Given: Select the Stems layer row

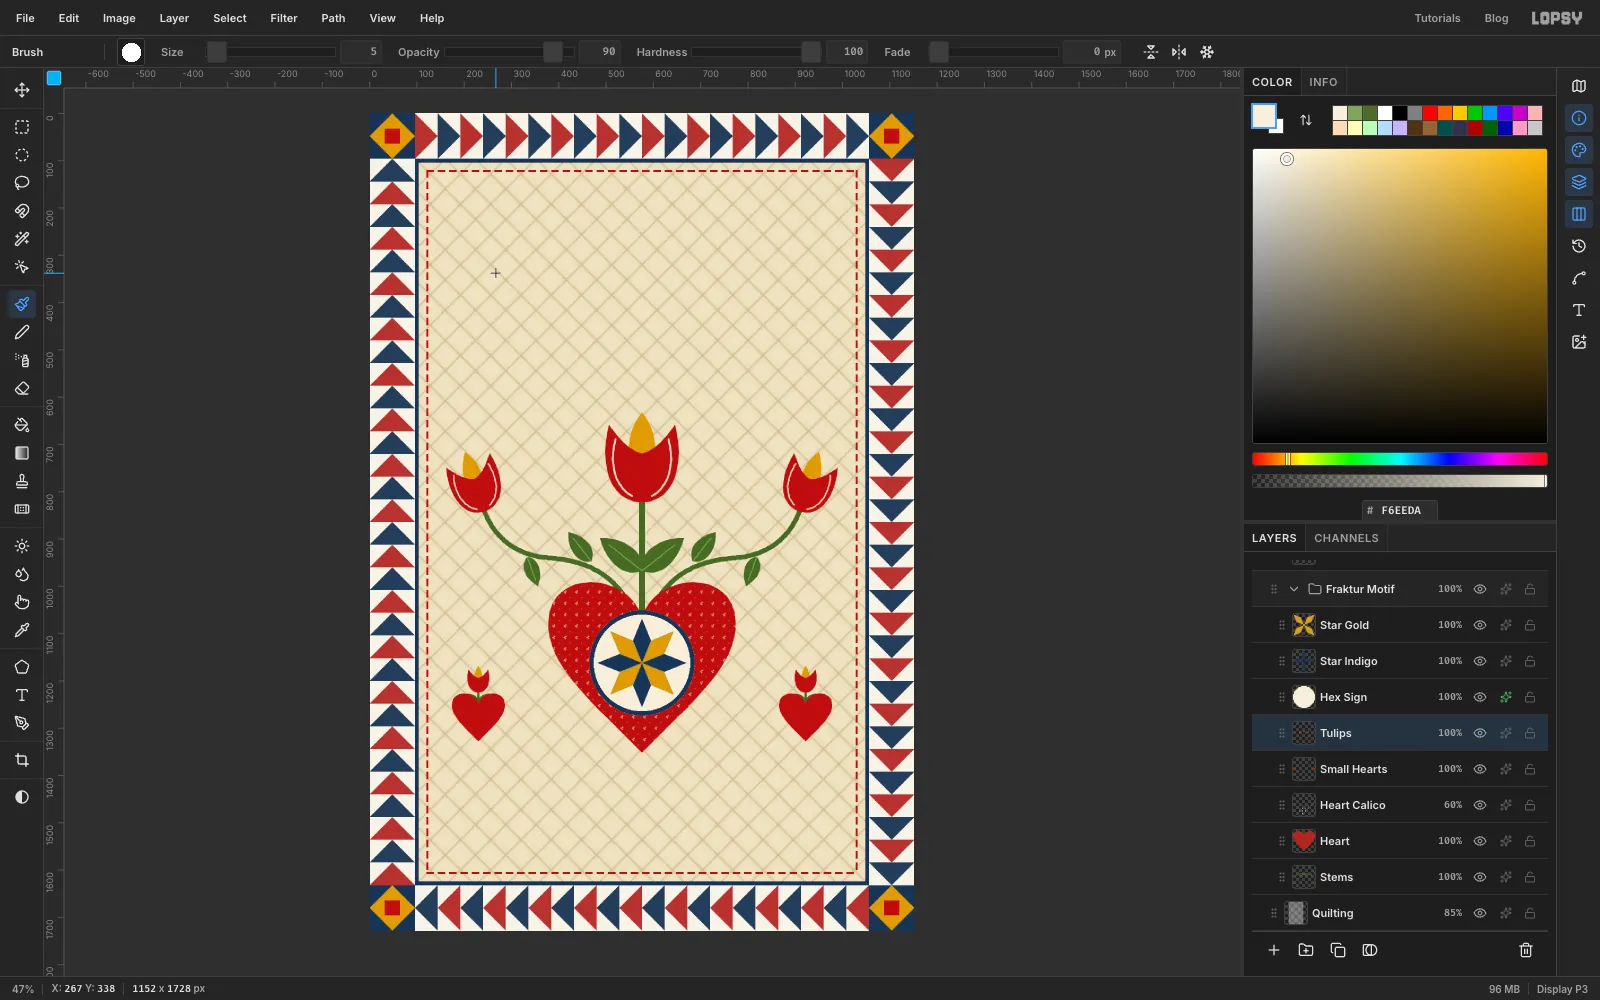Looking at the screenshot, I should pos(1400,877).
